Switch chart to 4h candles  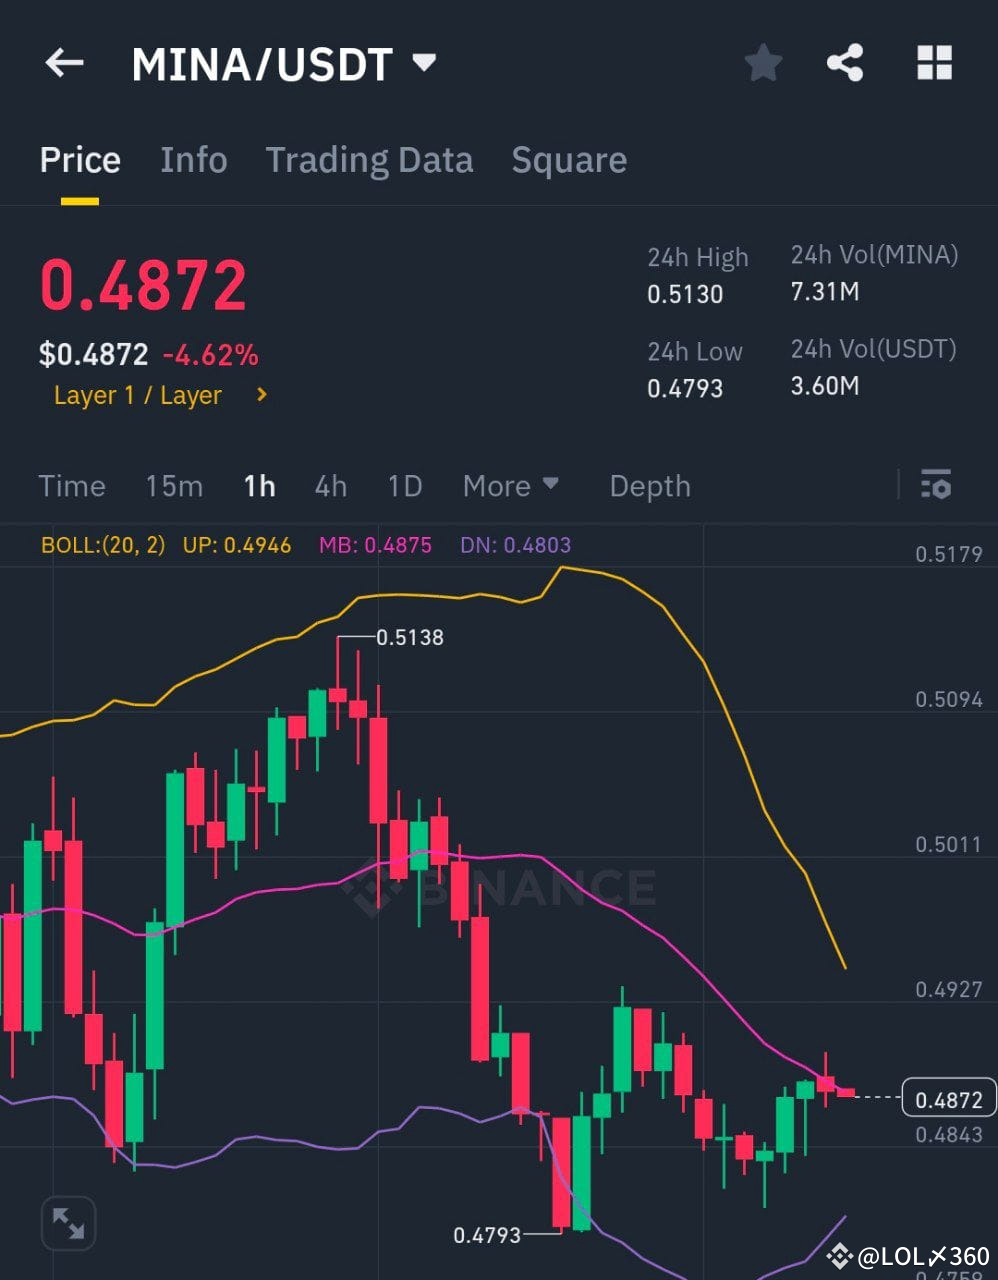(331, 485)
